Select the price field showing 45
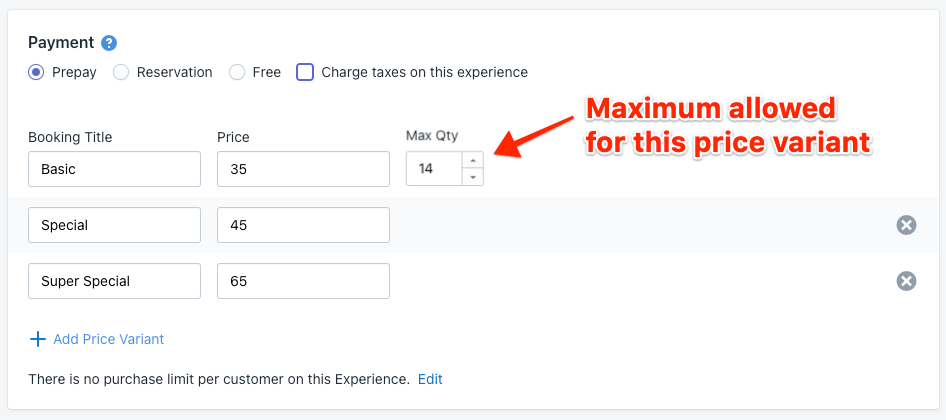The height and width of the screenshot is (420, 946). pyautogui.click(x=303, y=225)
